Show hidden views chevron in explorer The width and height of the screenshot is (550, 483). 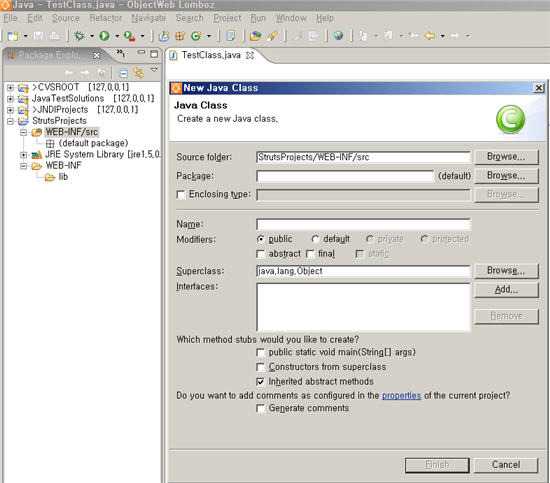point(120,53)
